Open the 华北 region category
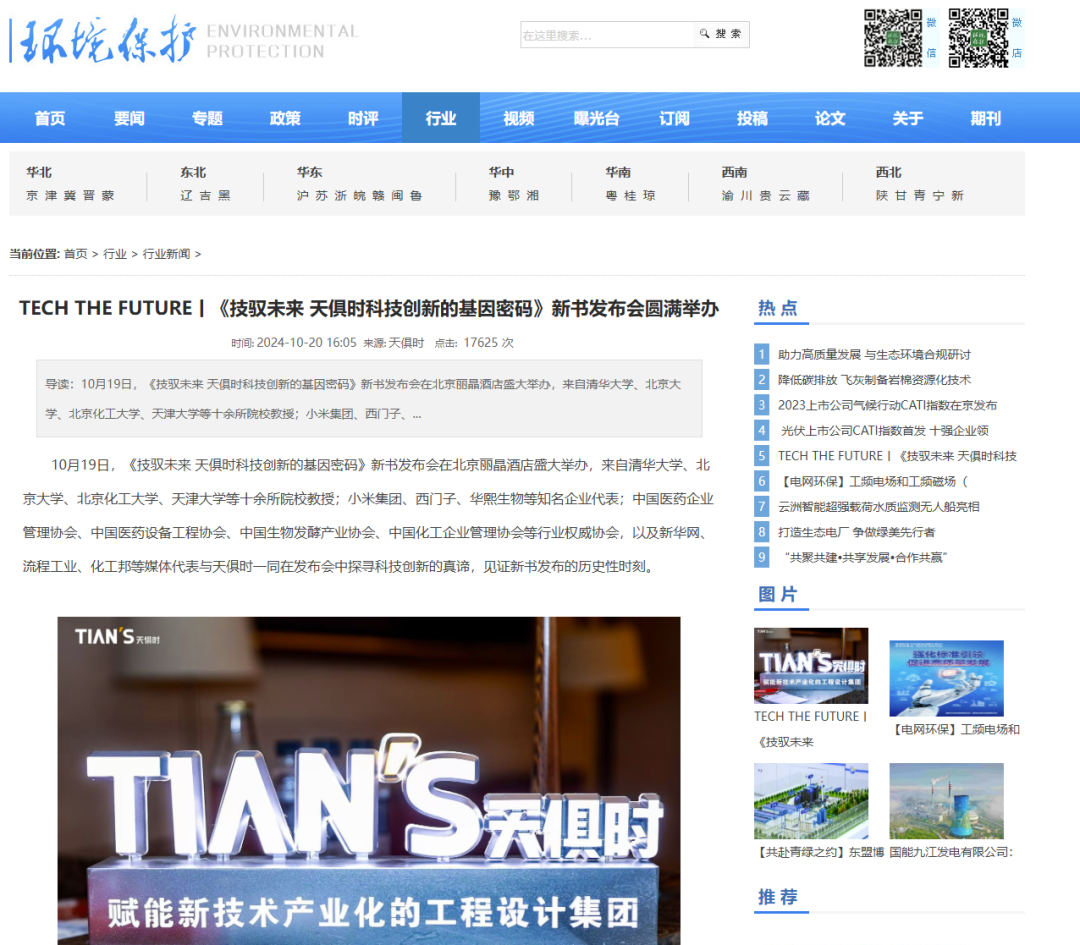Image resolution: width=1080 pixels, height=945 pixels. (x=39, y=172)
